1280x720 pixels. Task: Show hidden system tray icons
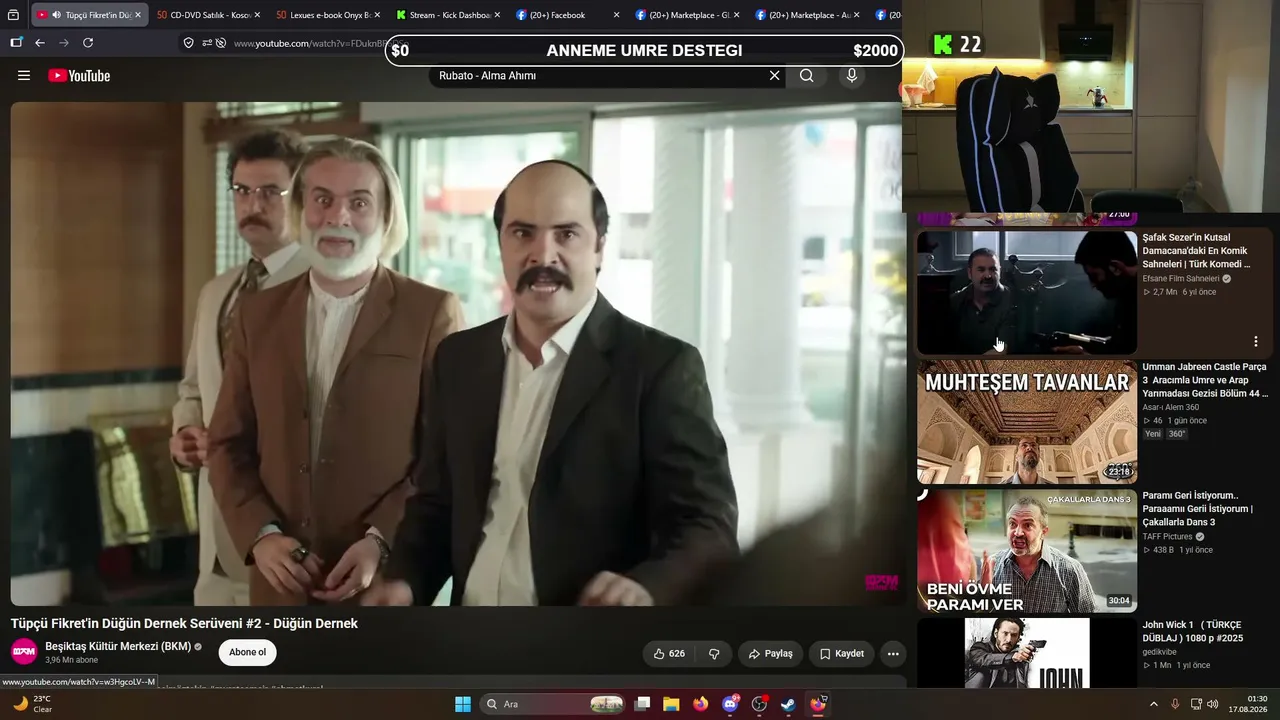tap(1153, 704)
